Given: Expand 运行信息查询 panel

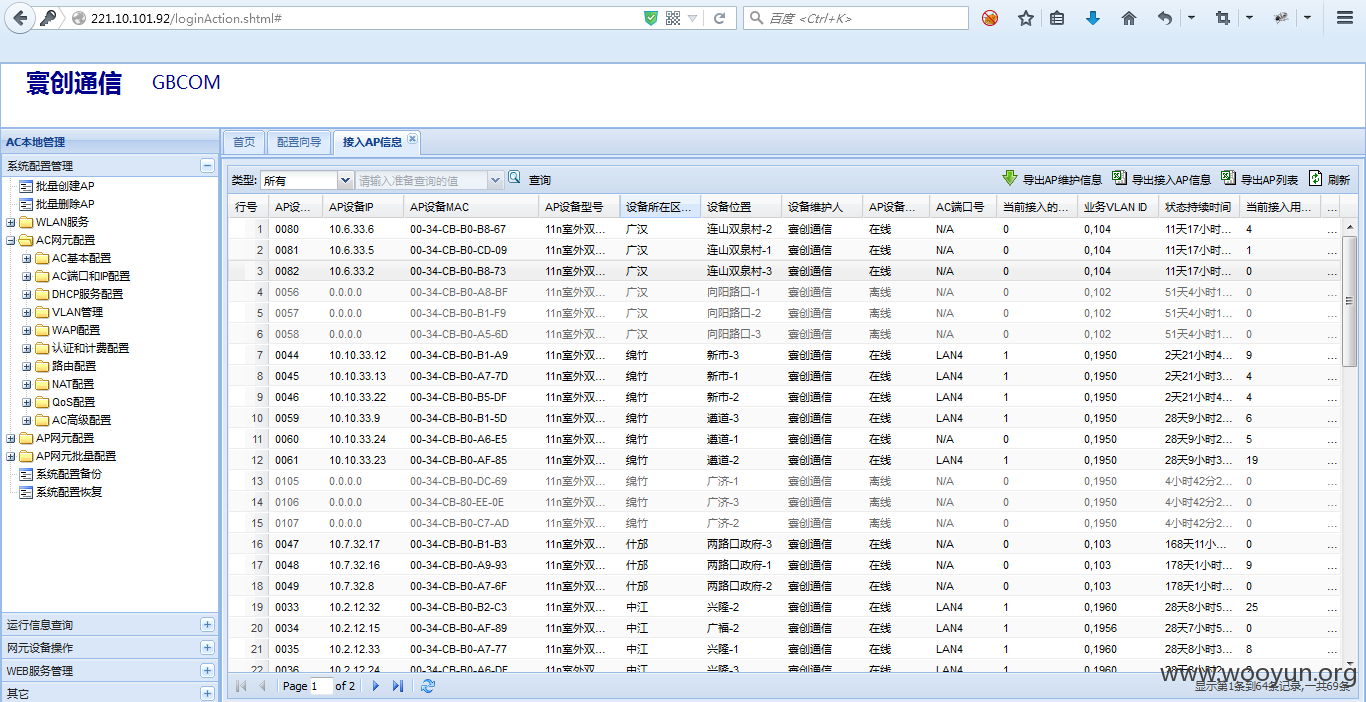Looking at the screenshot, I should [x=207, y=625].
